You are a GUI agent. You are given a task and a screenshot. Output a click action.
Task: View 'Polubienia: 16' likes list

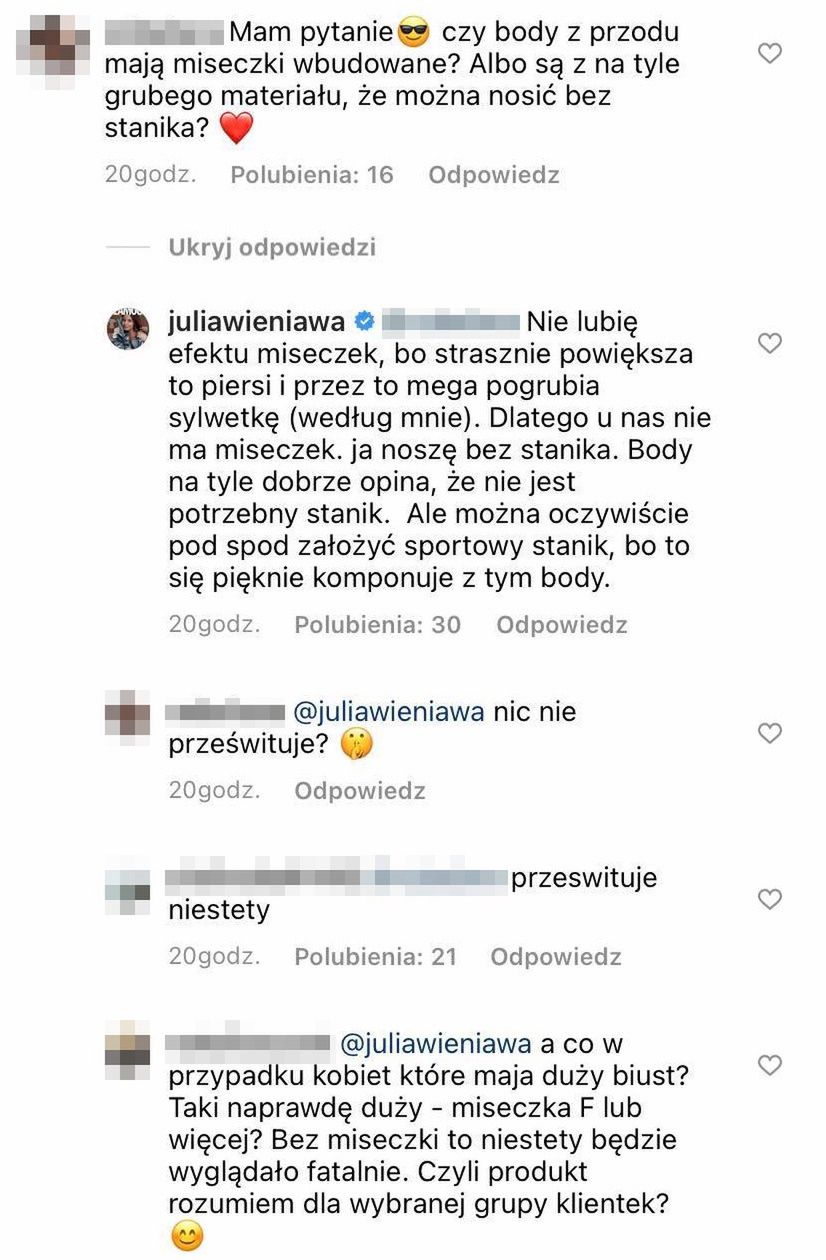311,175
